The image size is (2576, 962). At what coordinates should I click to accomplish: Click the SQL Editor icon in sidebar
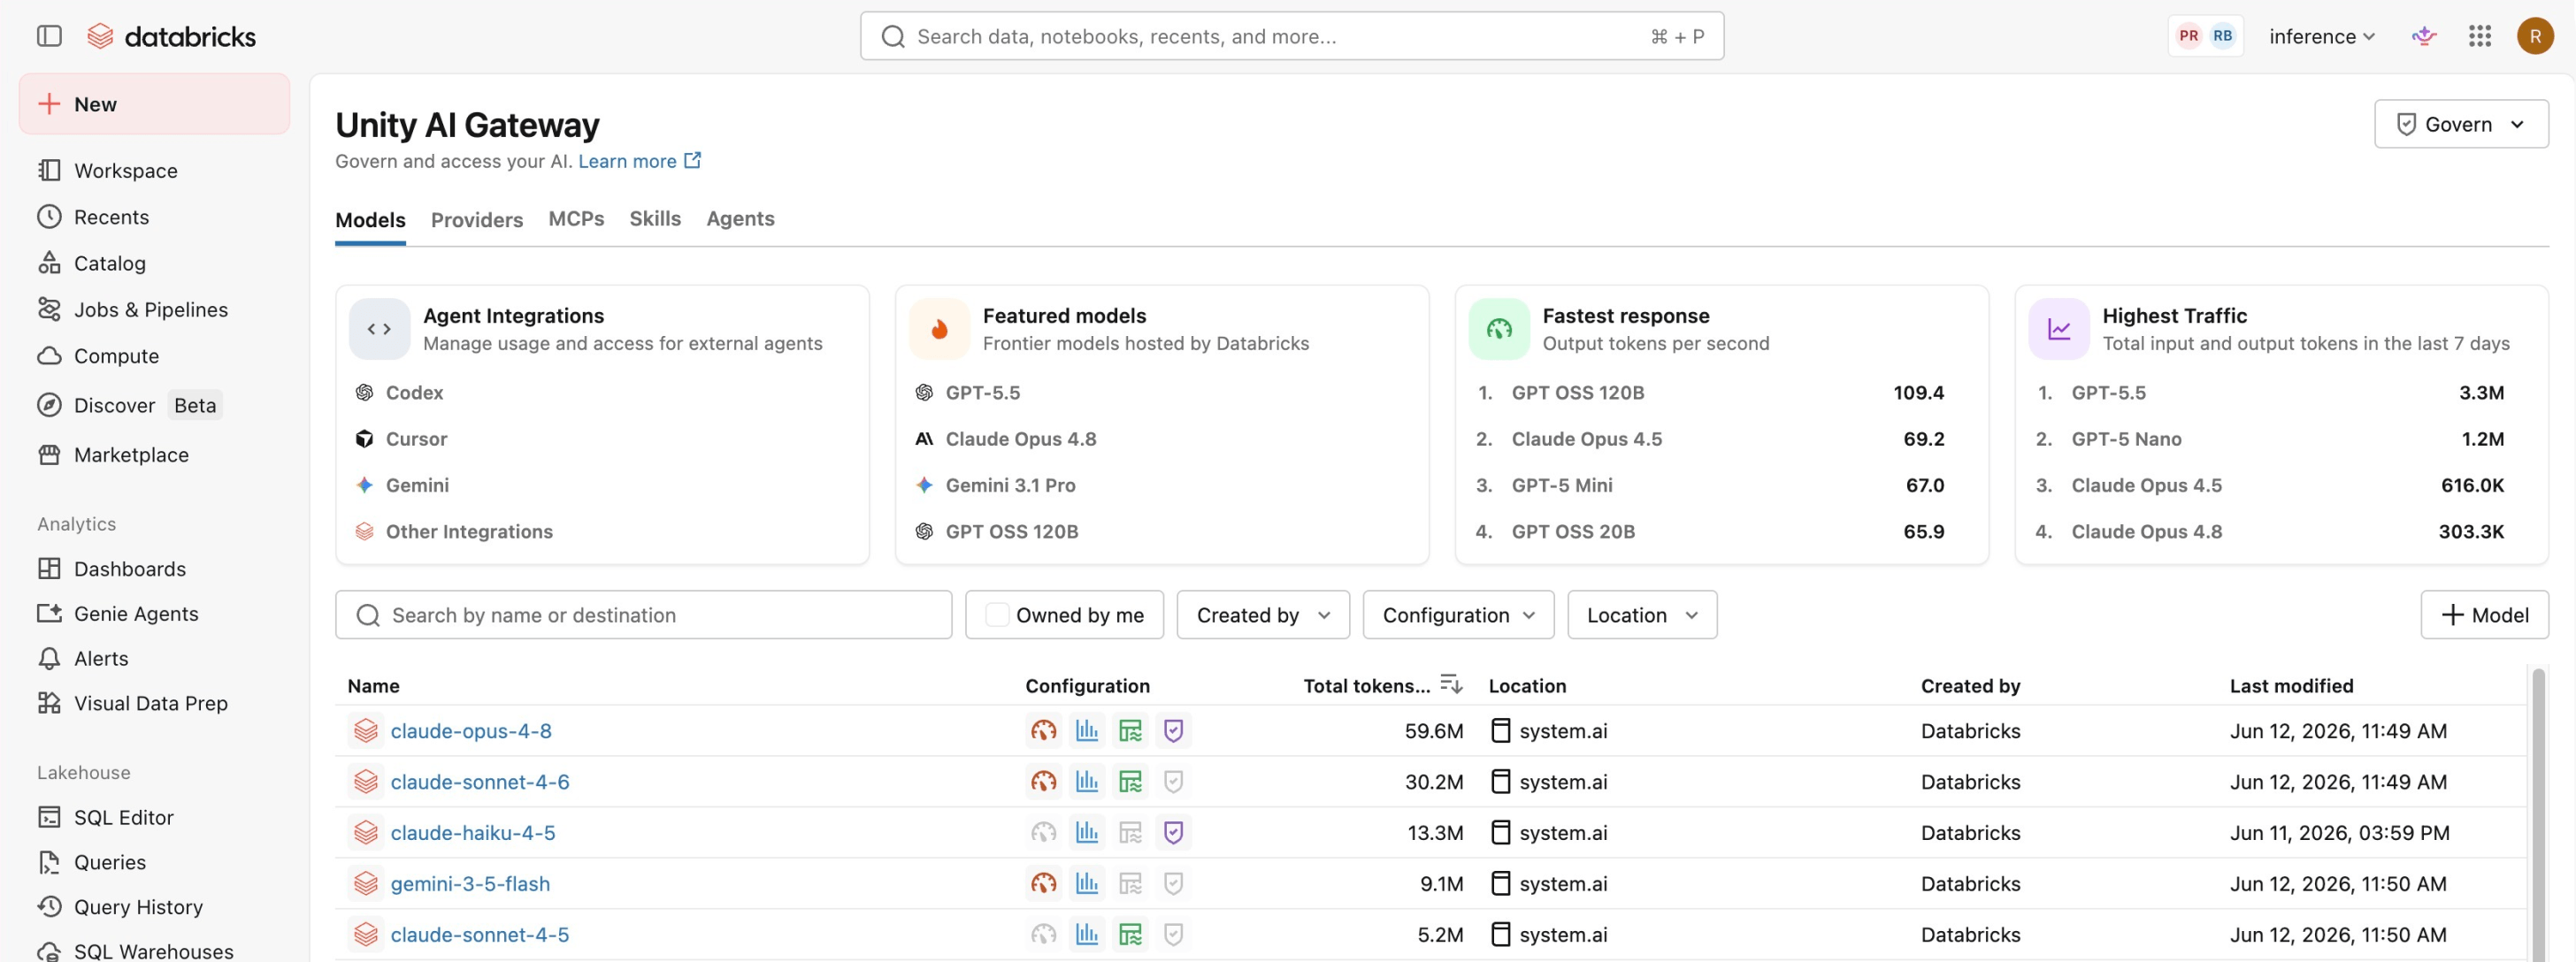(49, 818)
